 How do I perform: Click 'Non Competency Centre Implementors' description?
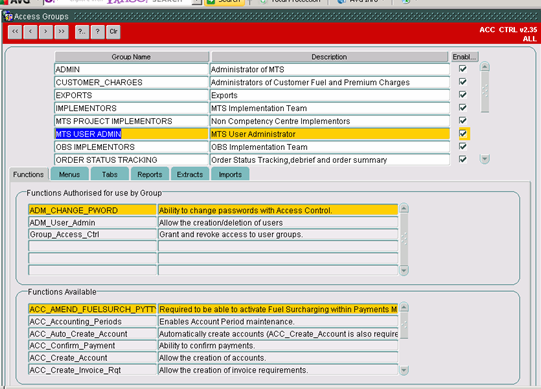click(330, 121)
